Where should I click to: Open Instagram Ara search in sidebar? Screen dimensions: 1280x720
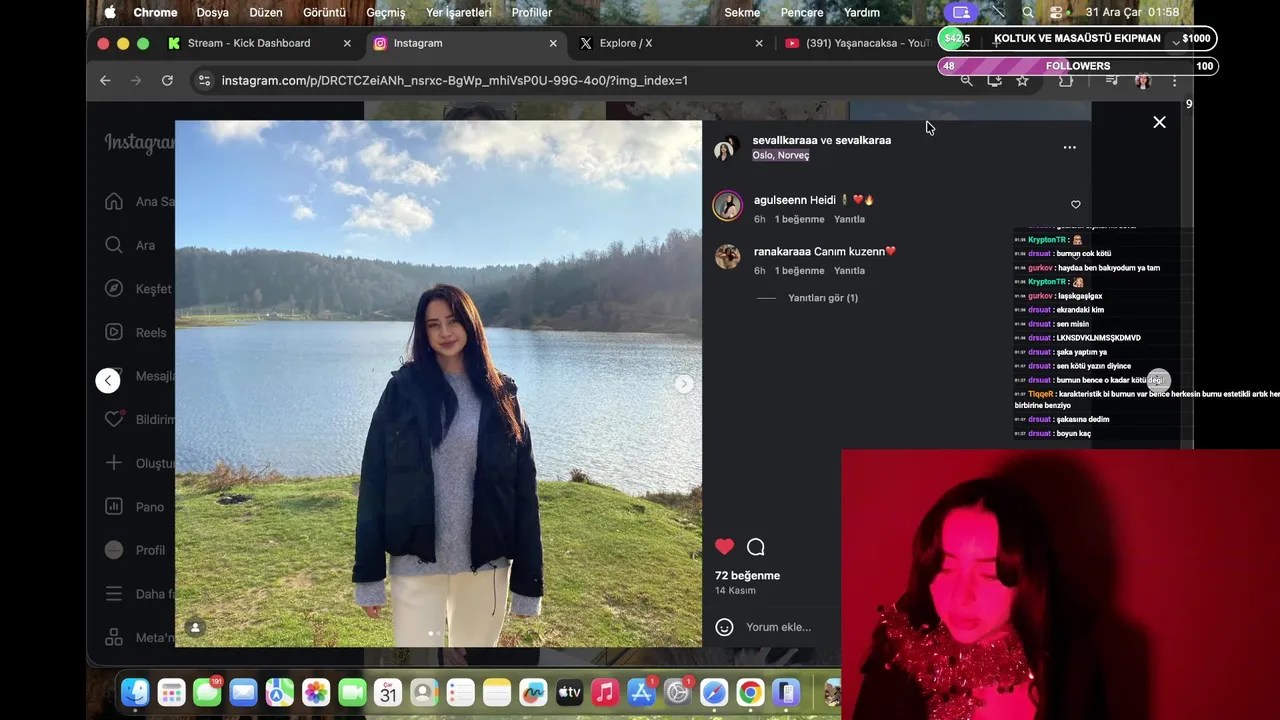pyautogui.click(x=114, y=245)
